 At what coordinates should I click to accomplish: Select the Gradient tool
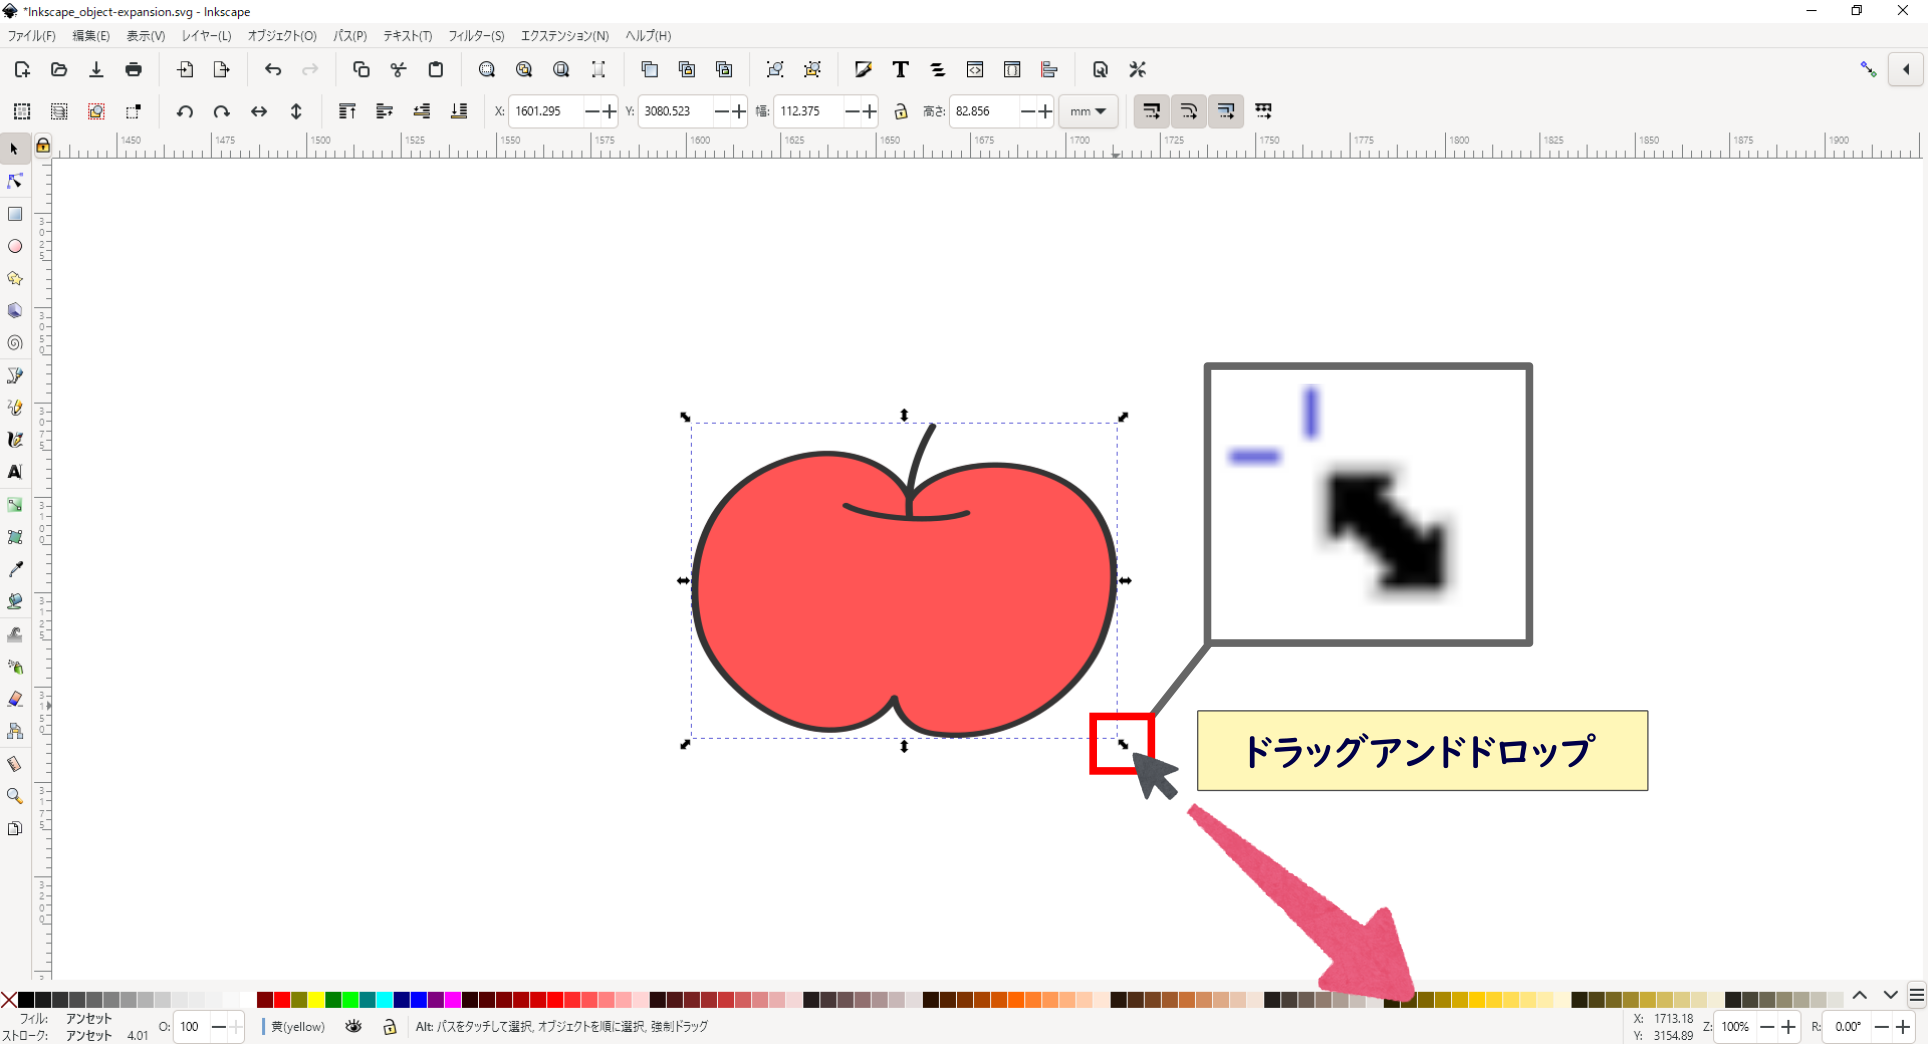point(14,505)
